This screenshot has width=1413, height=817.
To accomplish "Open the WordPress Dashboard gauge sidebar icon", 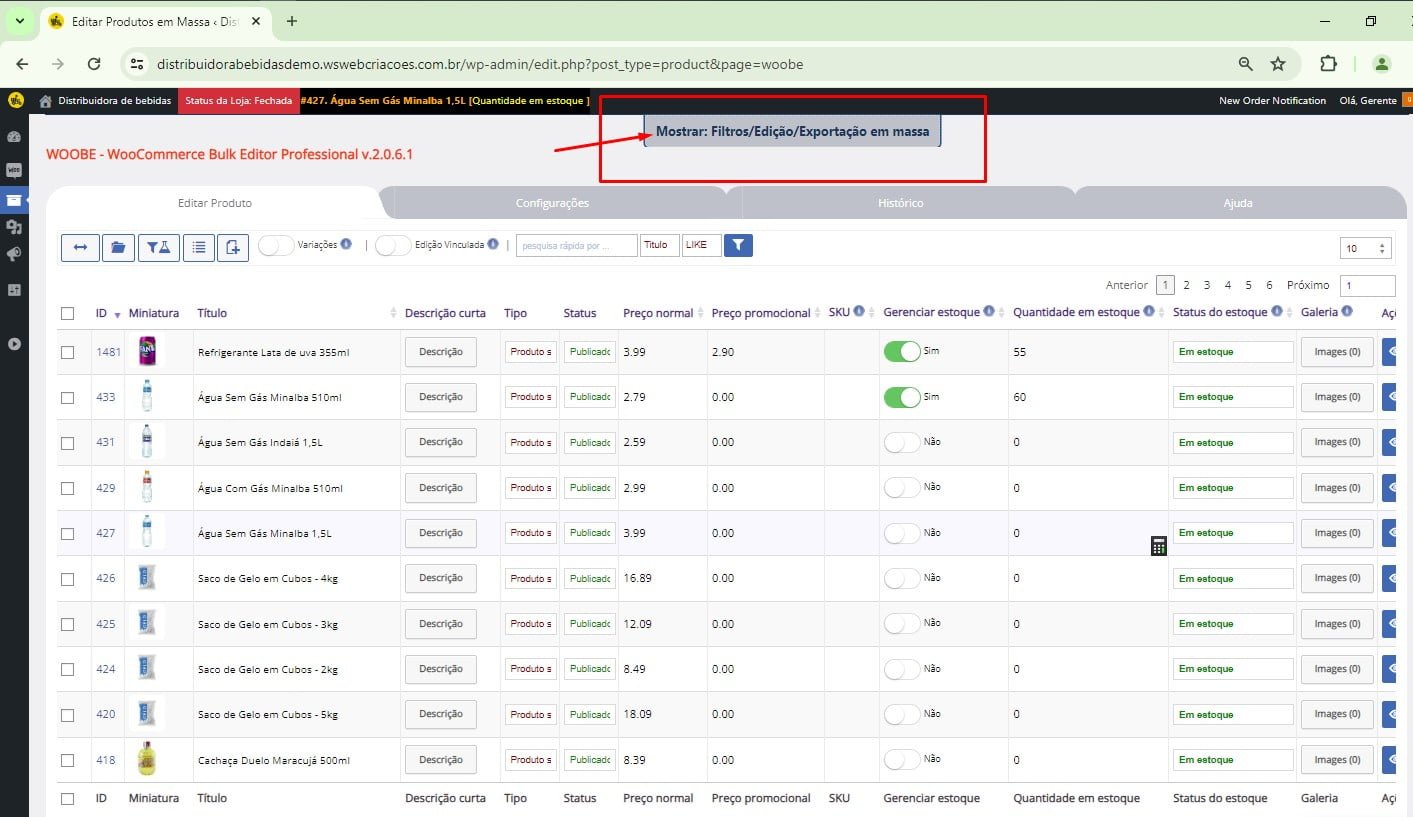I will (x=14, y=137).
